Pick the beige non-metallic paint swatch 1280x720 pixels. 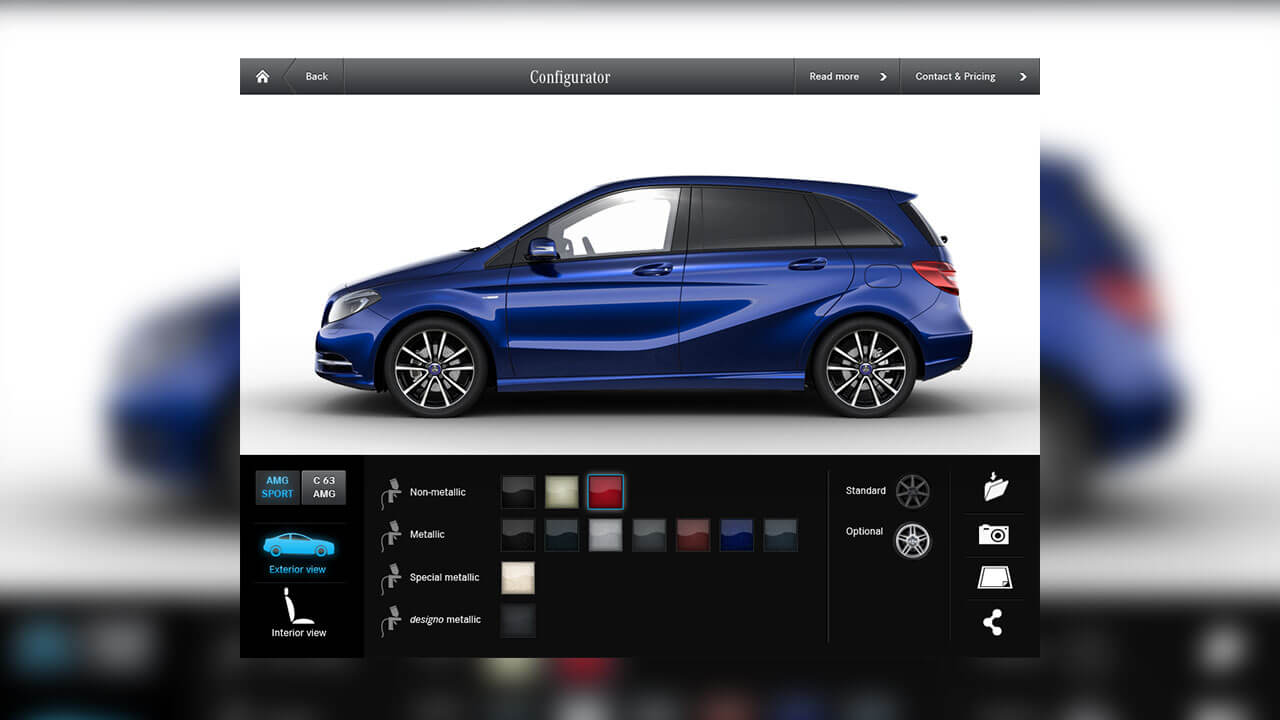[x=562, y=492]
